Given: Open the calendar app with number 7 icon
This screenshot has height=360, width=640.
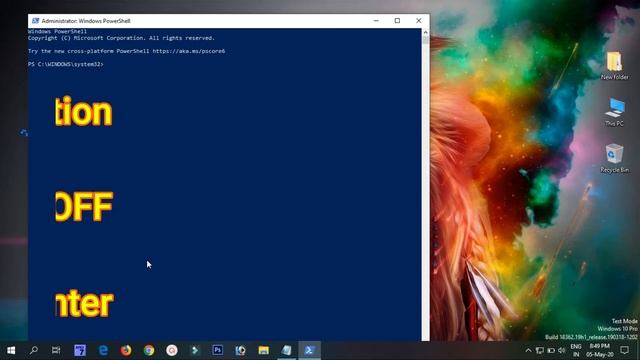Looking at the screenshot, I should pyautogui.click(x=80, y=350).
